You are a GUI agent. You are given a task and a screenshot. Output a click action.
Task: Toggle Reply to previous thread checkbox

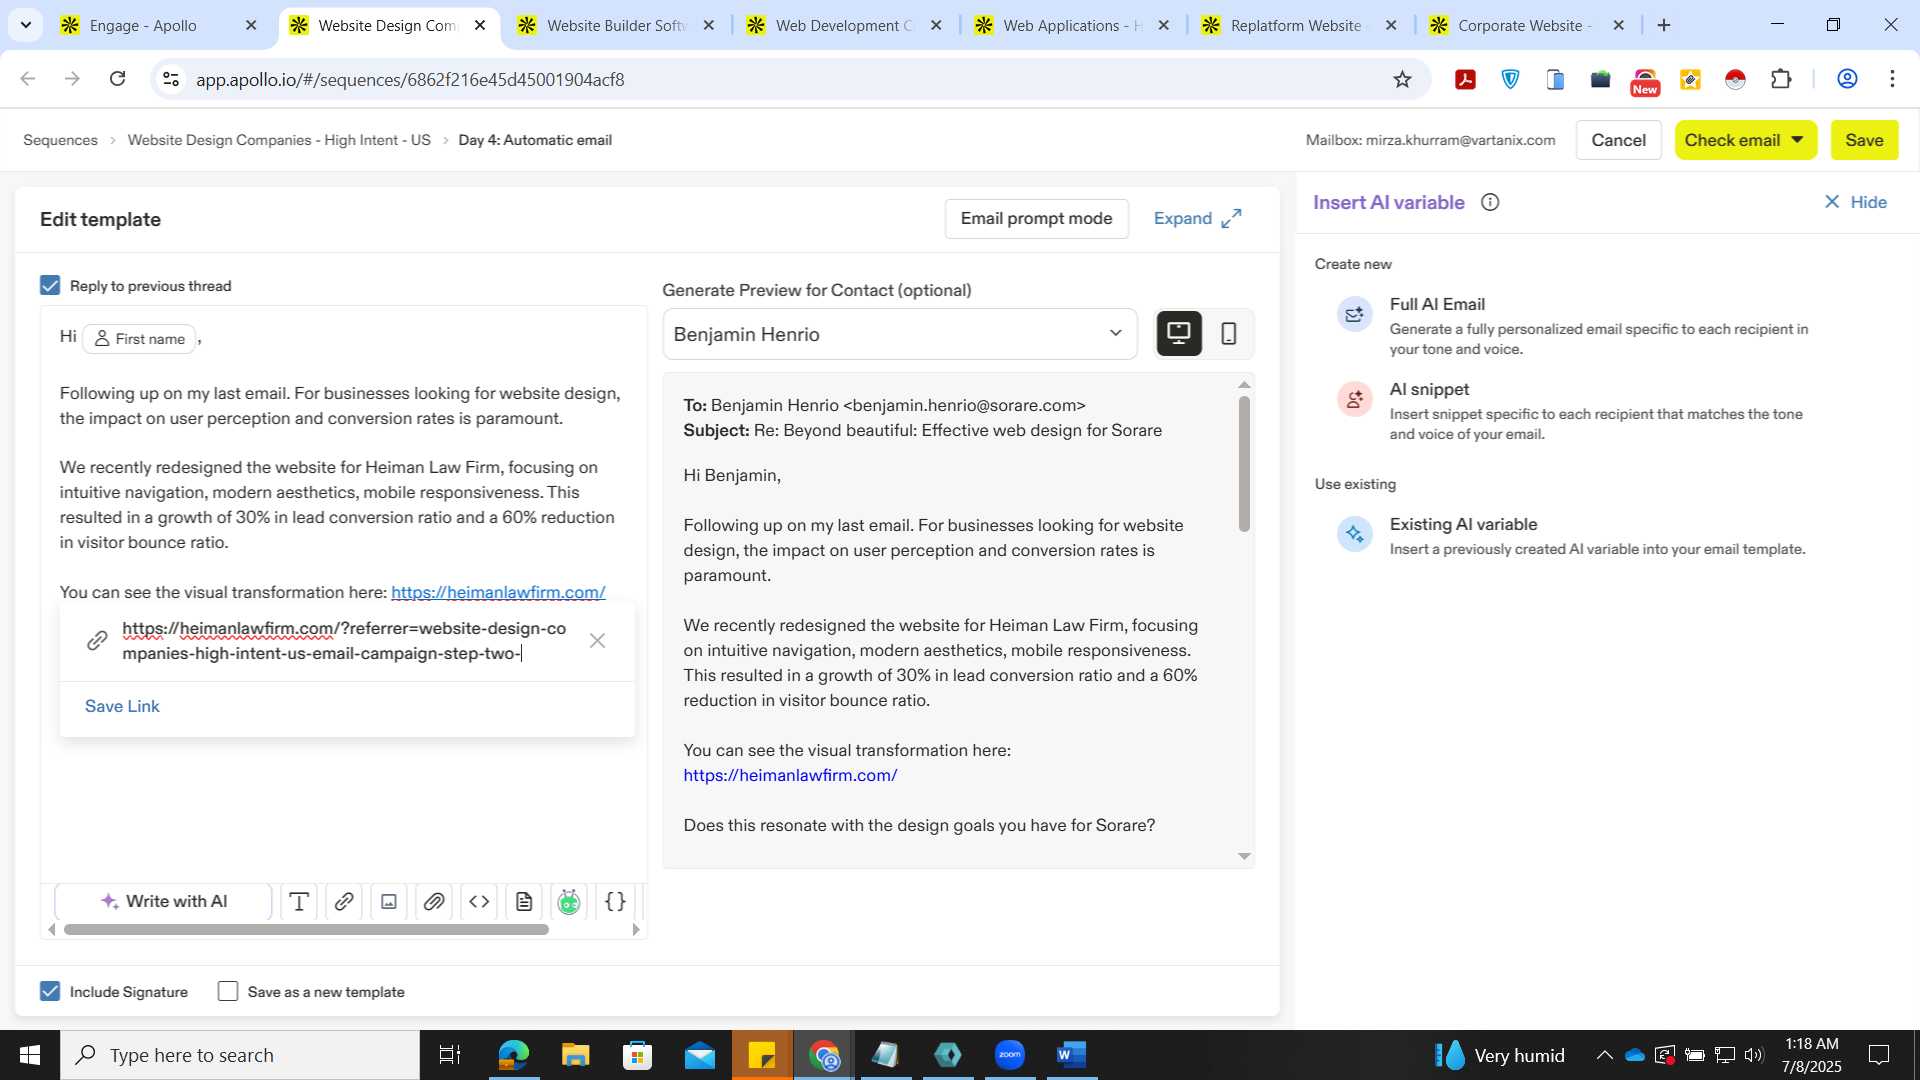50,286
